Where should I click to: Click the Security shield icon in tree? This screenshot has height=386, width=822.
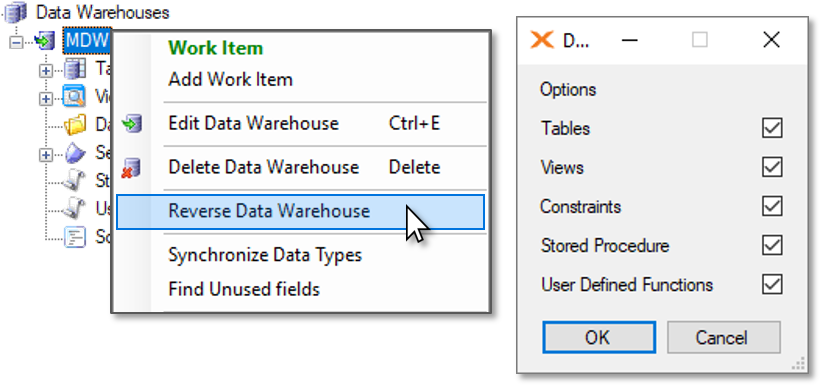click(x=75, y=153)
